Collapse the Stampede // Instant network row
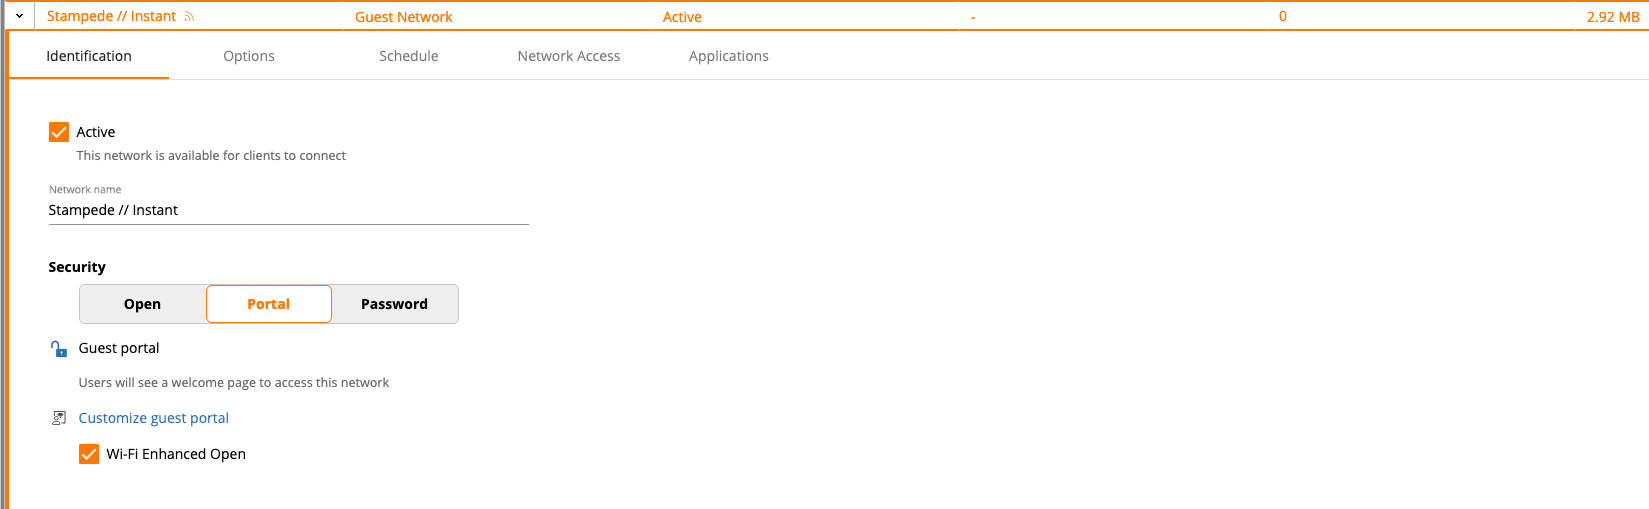Viewport: 1649px width, 509px height. [19, 16]
